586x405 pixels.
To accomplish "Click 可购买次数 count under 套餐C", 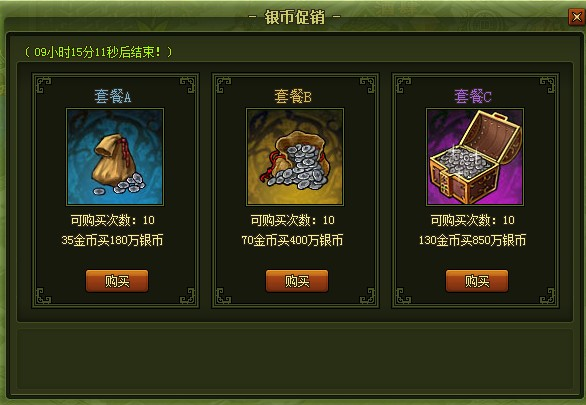I will pyautogui.click(x=472, y=220).
